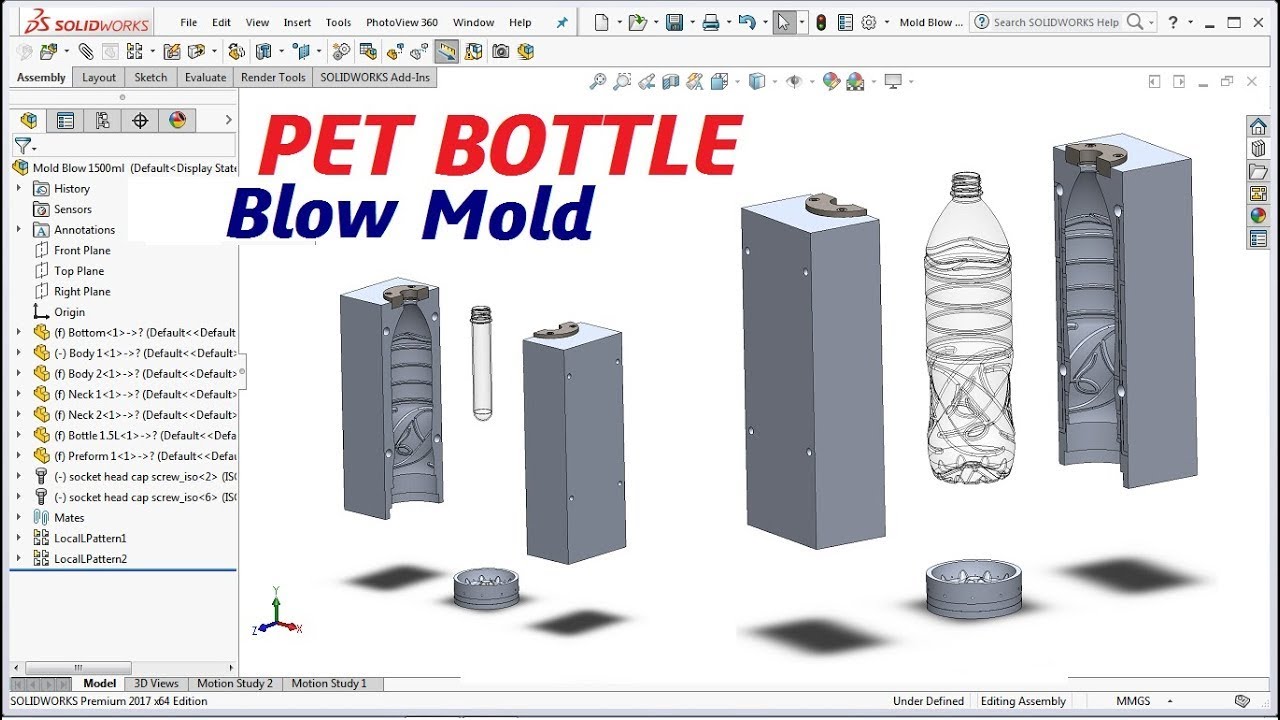The width and height of the screenshot is (1280, 720).
Task: Click the Bill of Materials icon
Action: point(367,51)
